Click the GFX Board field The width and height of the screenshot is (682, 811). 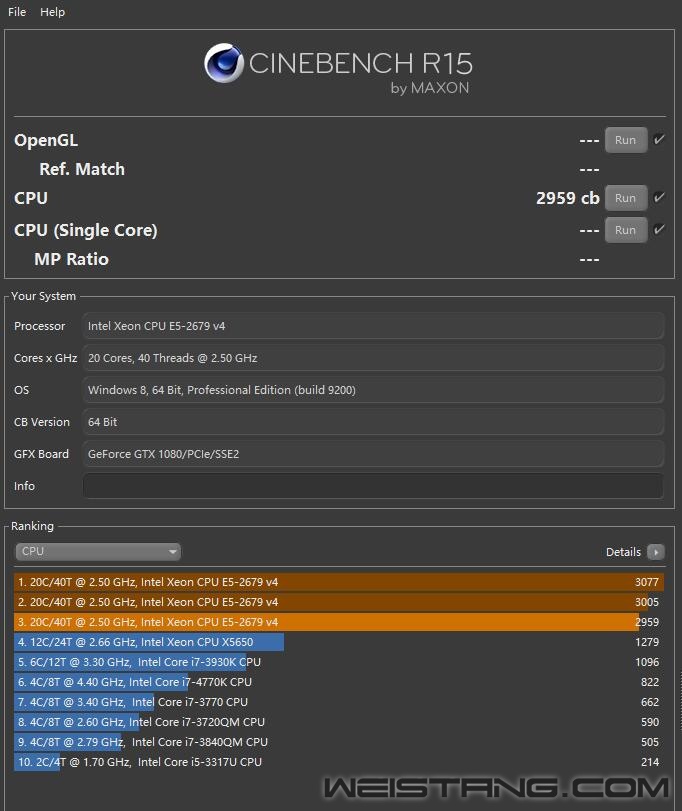coord(373,454)
